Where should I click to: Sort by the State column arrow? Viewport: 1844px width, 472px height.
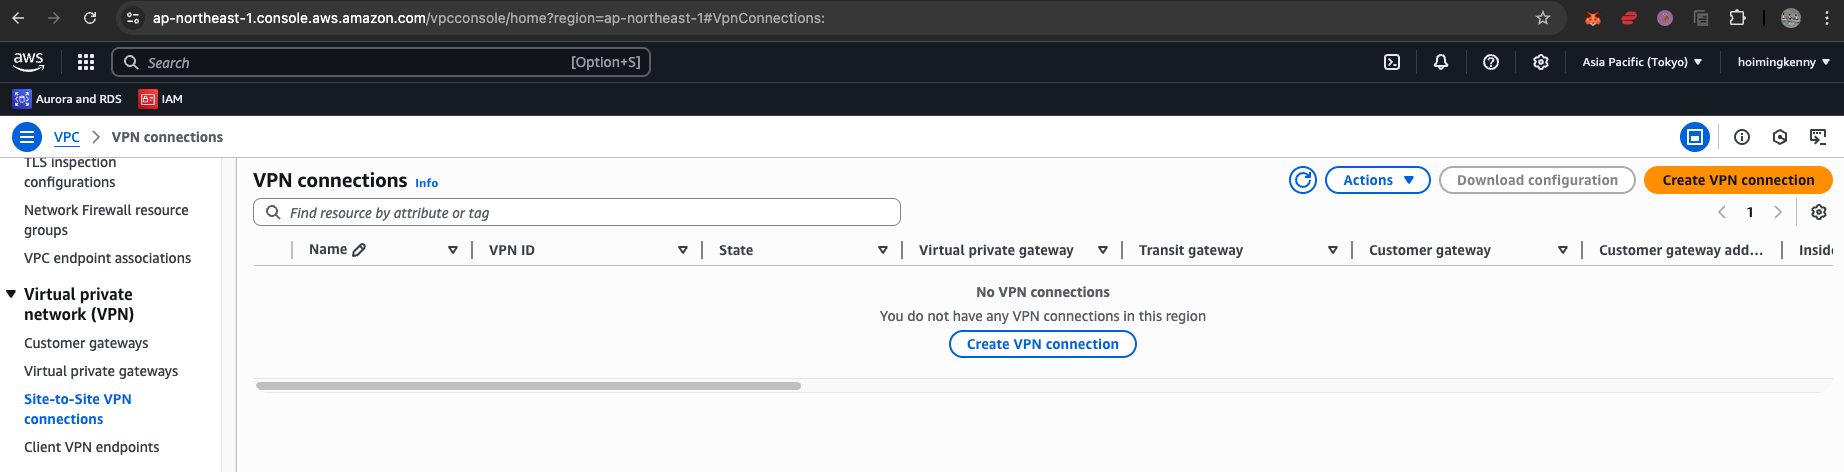click(883, 250)
